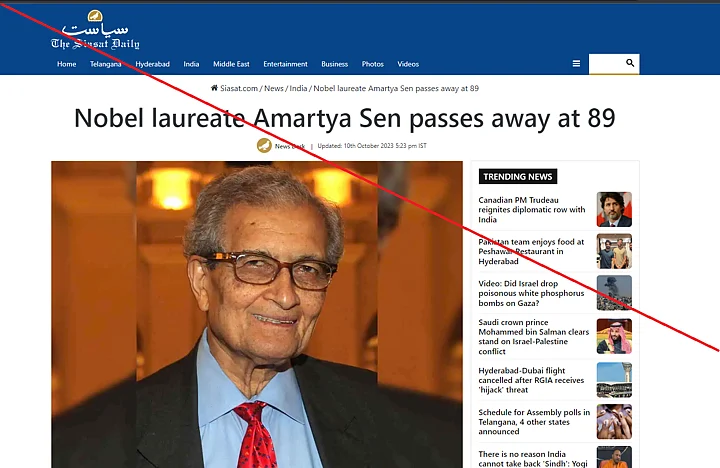Screen dimensions: 720x468
Task: Click the Israel white phosphorus thumbnail
Action: click(x=614, y=293)
